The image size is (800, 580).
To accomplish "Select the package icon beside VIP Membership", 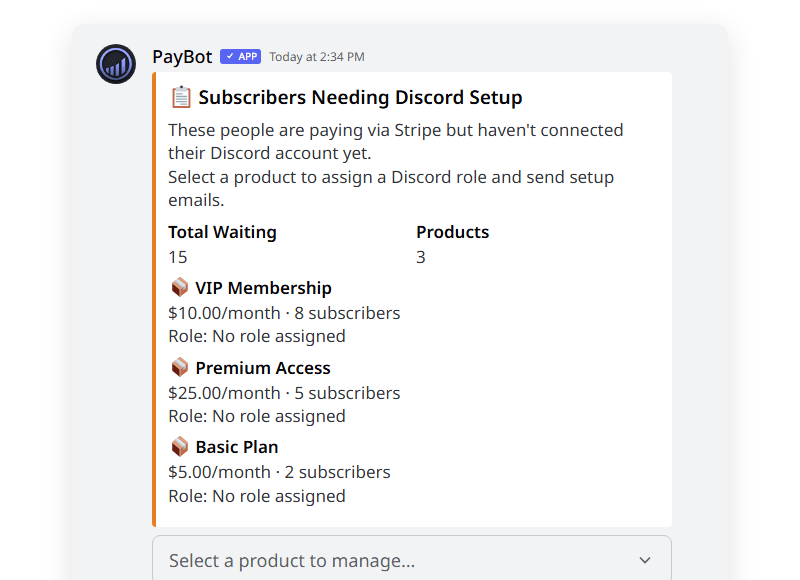I will (179, 287).
